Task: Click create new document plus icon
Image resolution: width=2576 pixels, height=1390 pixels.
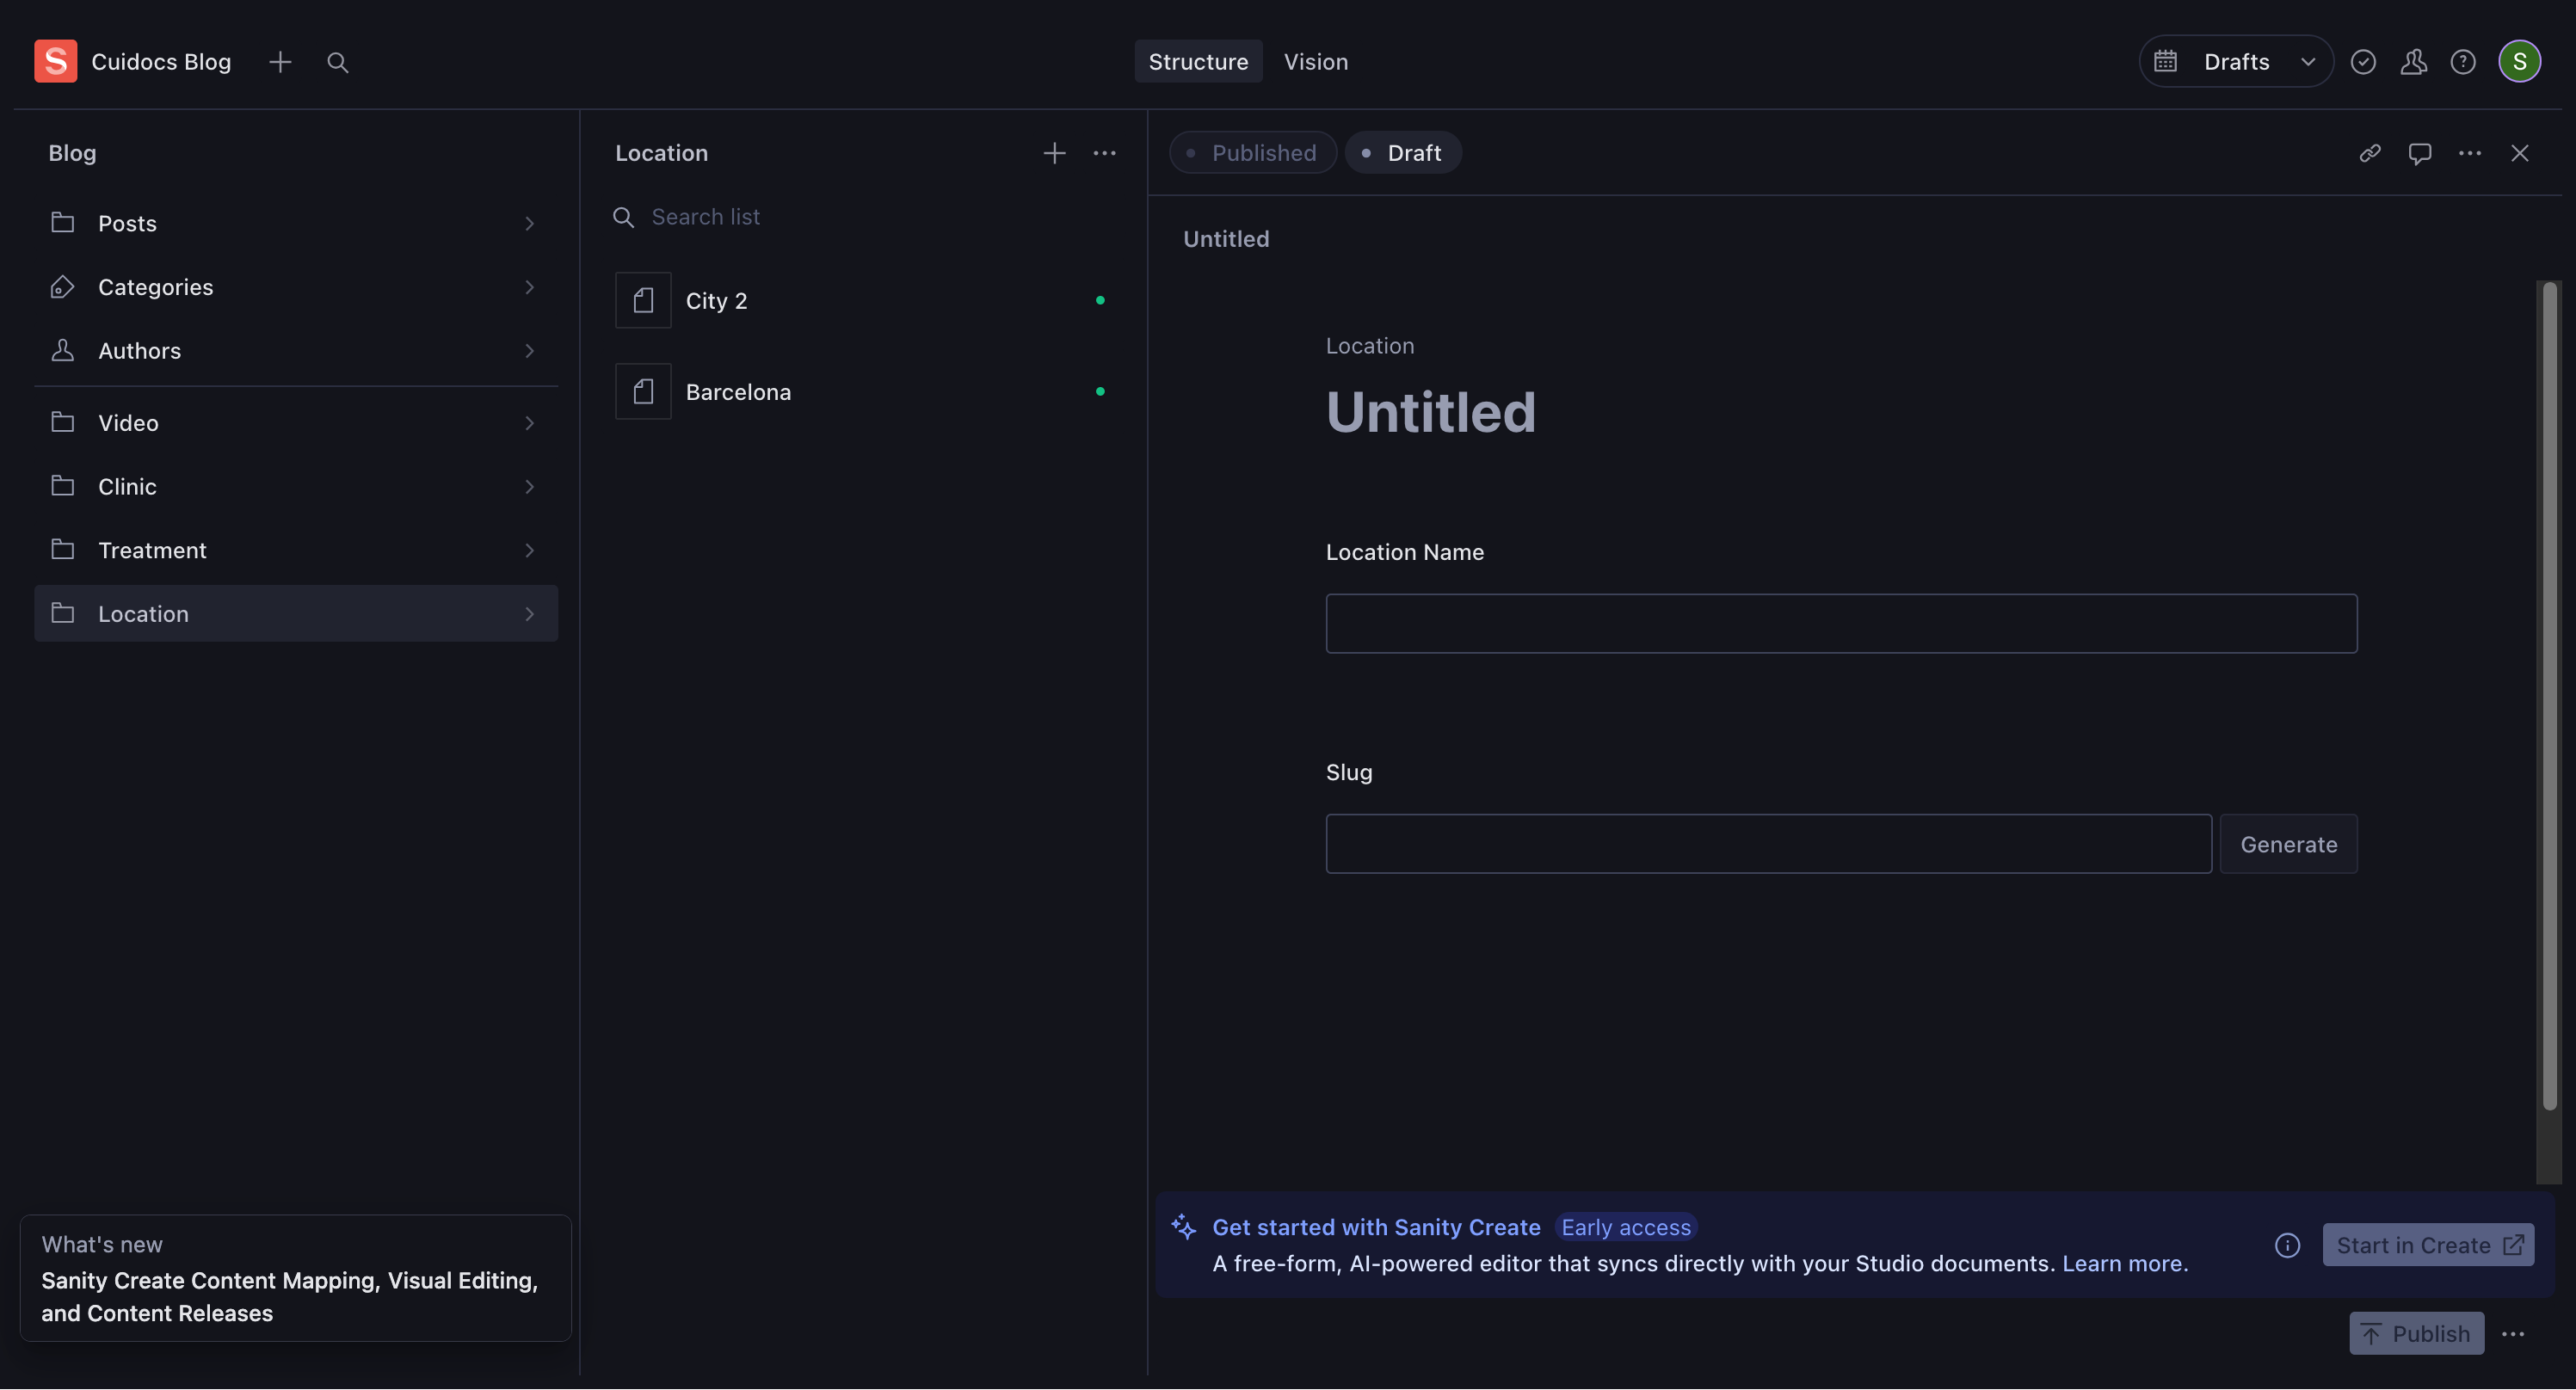Action: click(x=280, y=62)
